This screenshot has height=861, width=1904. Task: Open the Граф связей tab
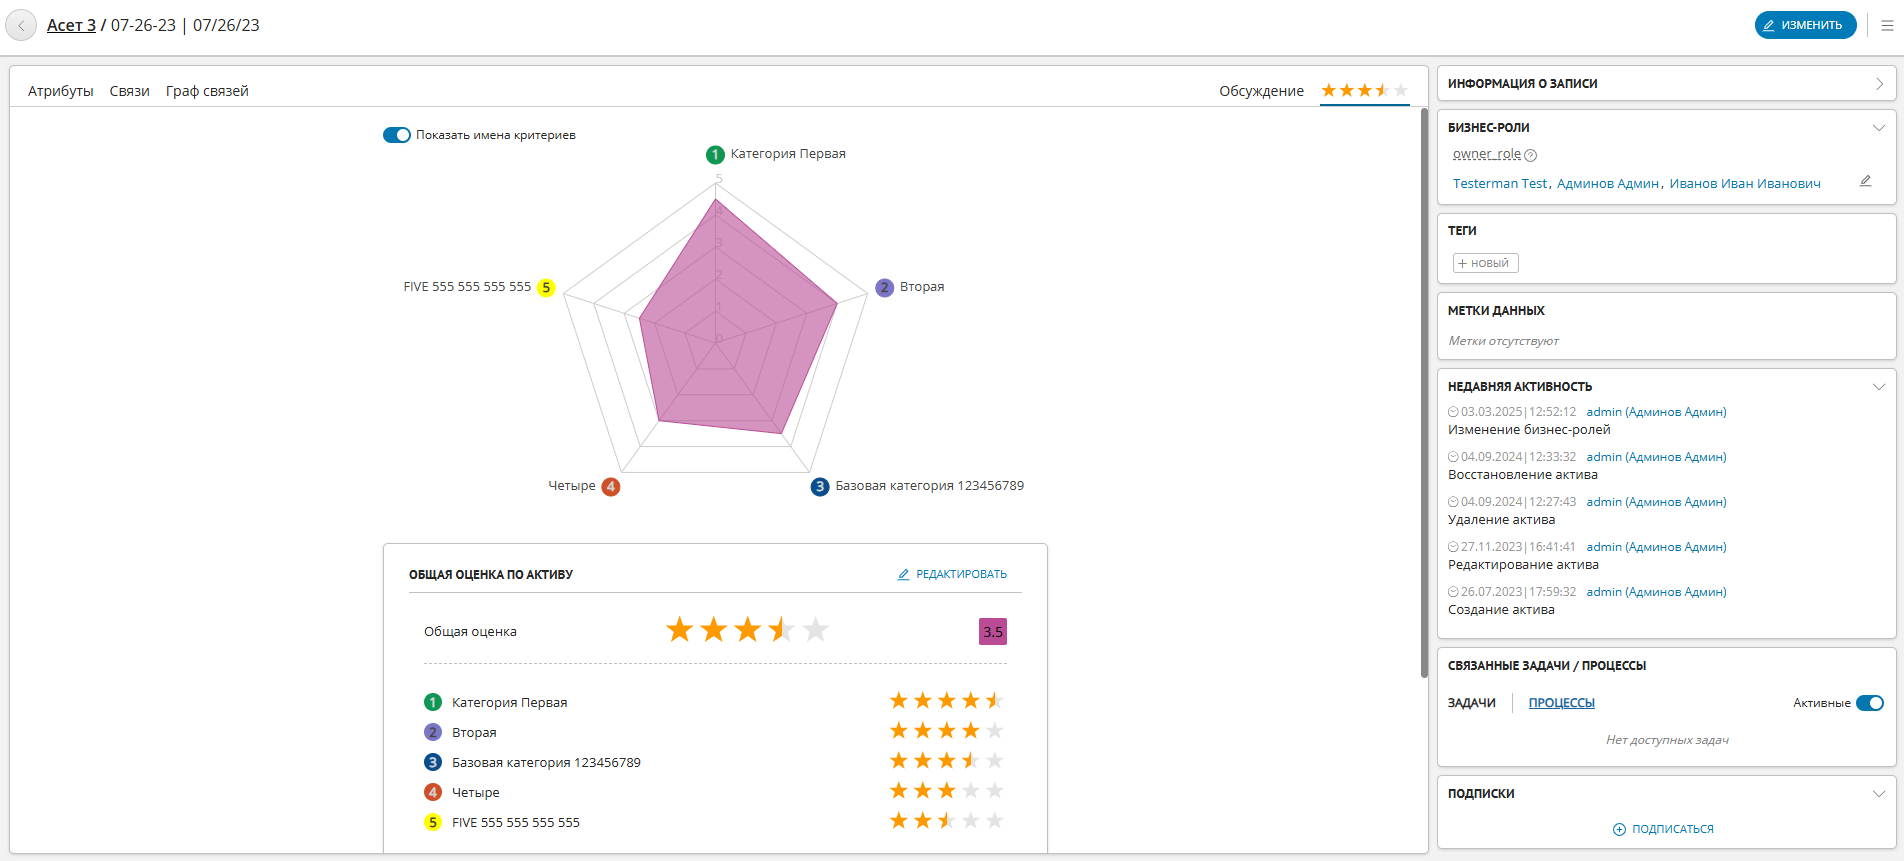(207, 91)
